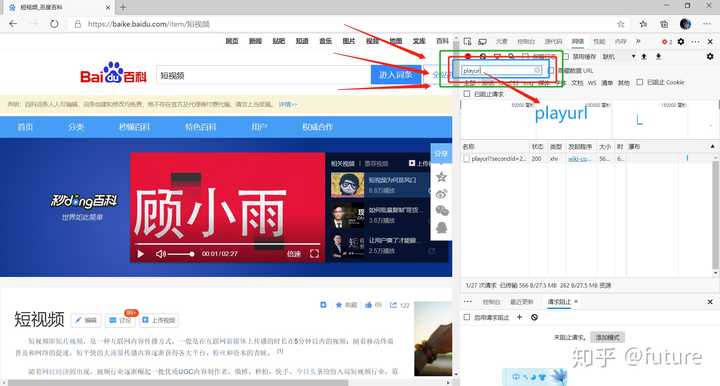The height and width of the screenshot is (386, 720).
Task: Export HAR file download arrow
Action: 658,56
